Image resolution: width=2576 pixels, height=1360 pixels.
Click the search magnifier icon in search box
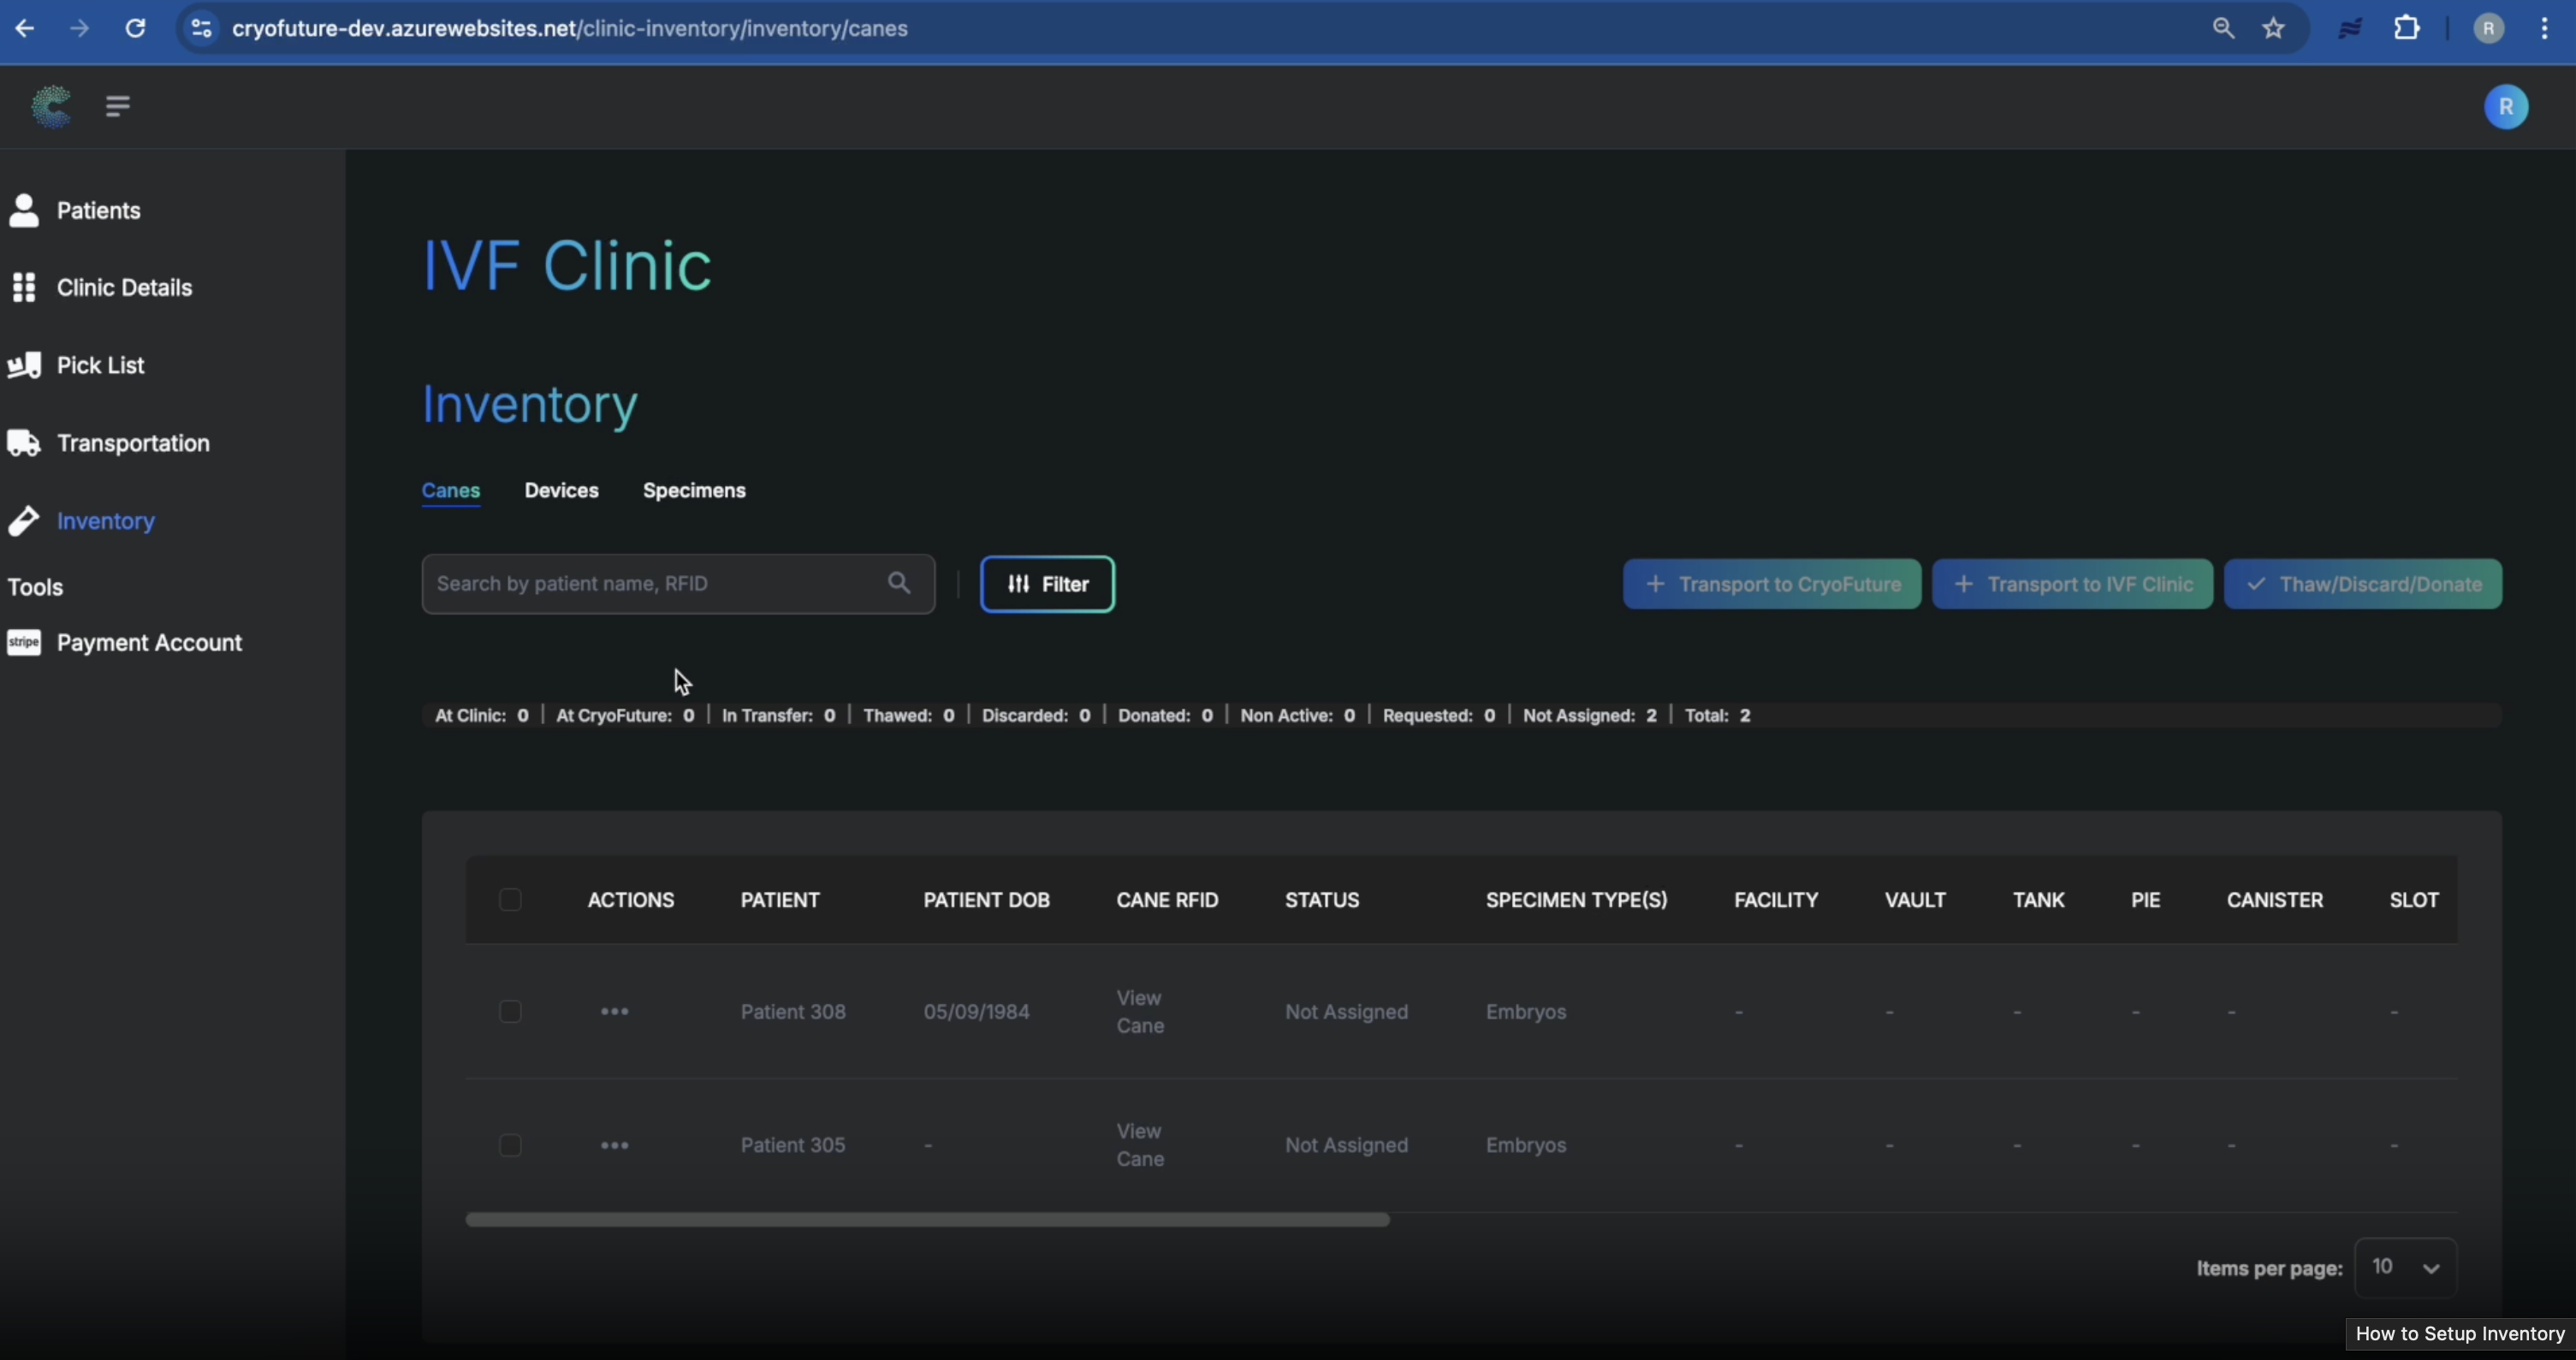pos(899,583)
